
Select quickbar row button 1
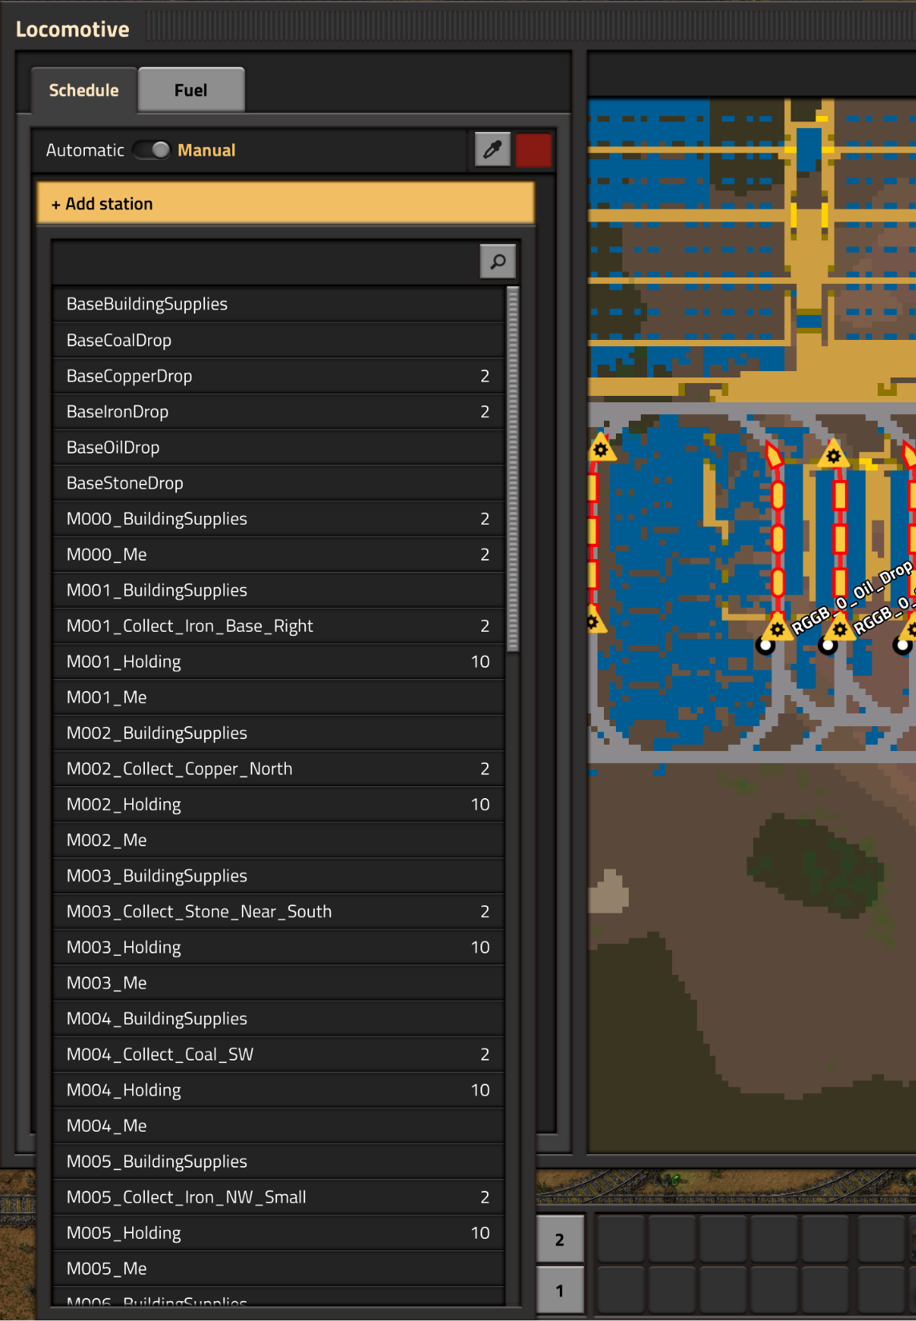[559, 1290]
